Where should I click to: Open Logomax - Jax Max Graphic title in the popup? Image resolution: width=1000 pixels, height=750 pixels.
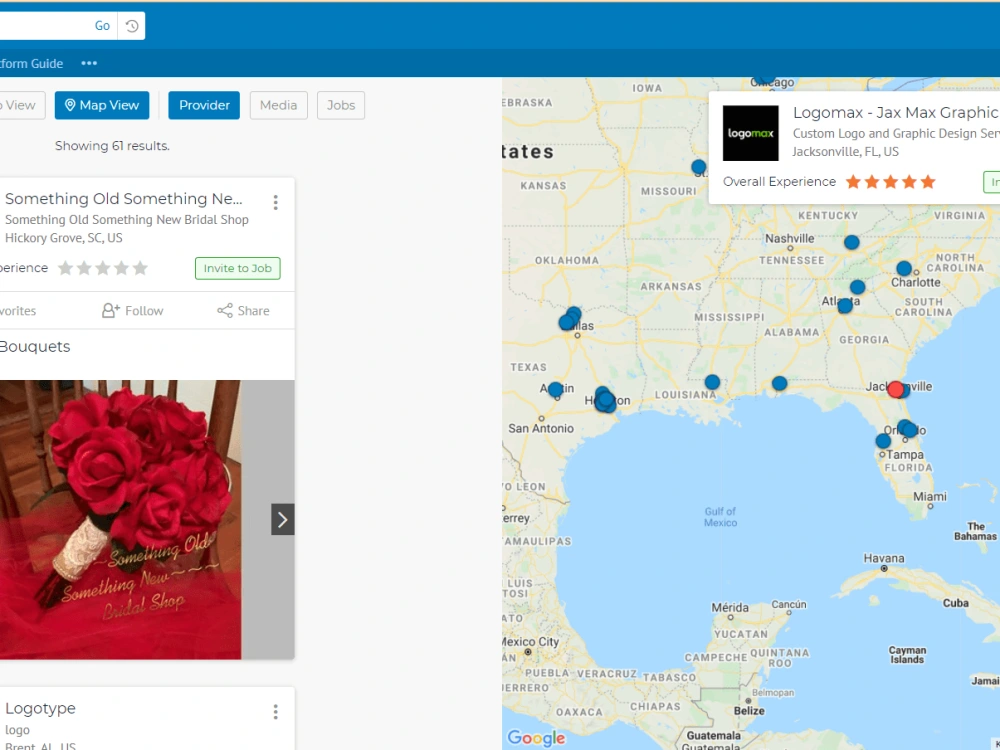point(896,112)
